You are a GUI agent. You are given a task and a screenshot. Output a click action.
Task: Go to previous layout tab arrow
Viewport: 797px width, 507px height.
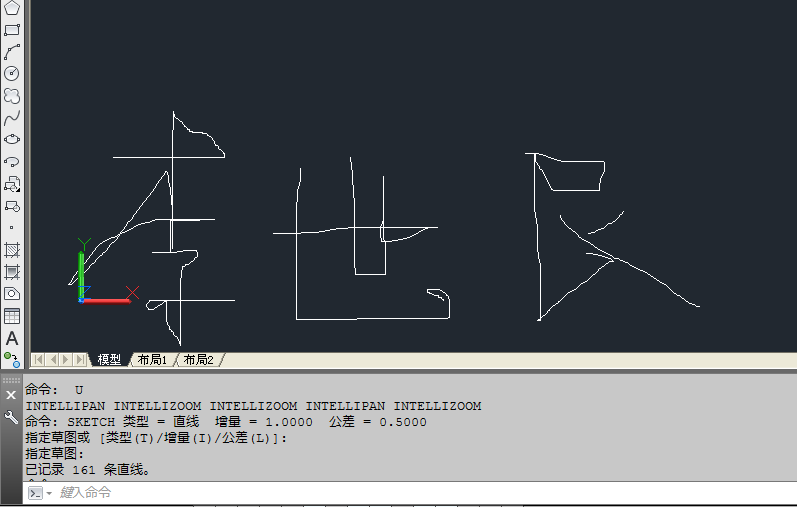pos(52,360)
